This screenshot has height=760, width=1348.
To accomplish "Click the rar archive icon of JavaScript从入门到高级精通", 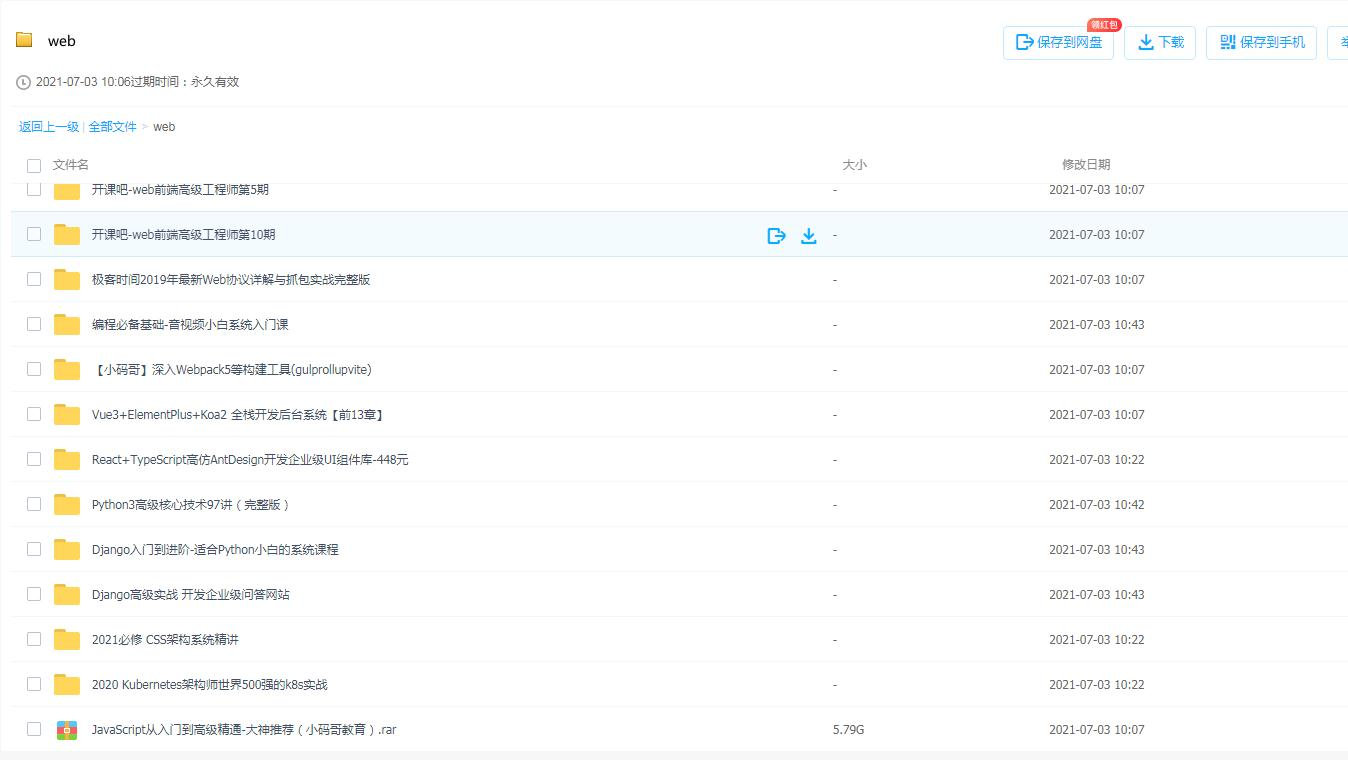I will pos(67,729).
